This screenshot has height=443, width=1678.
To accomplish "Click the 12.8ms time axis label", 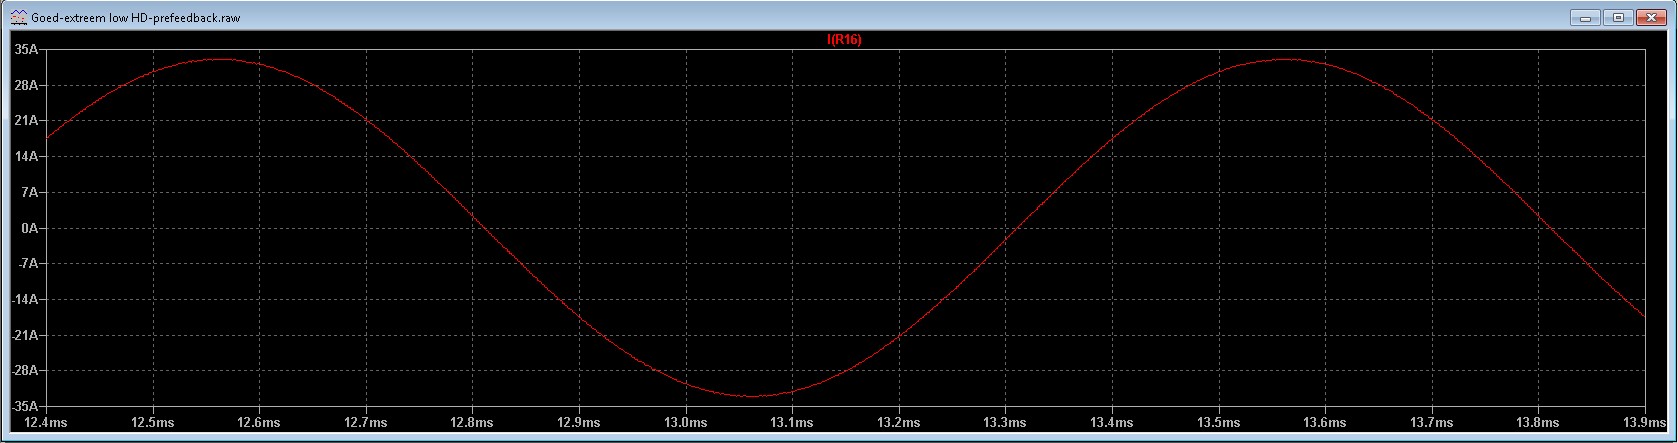I will click(472, 423).
